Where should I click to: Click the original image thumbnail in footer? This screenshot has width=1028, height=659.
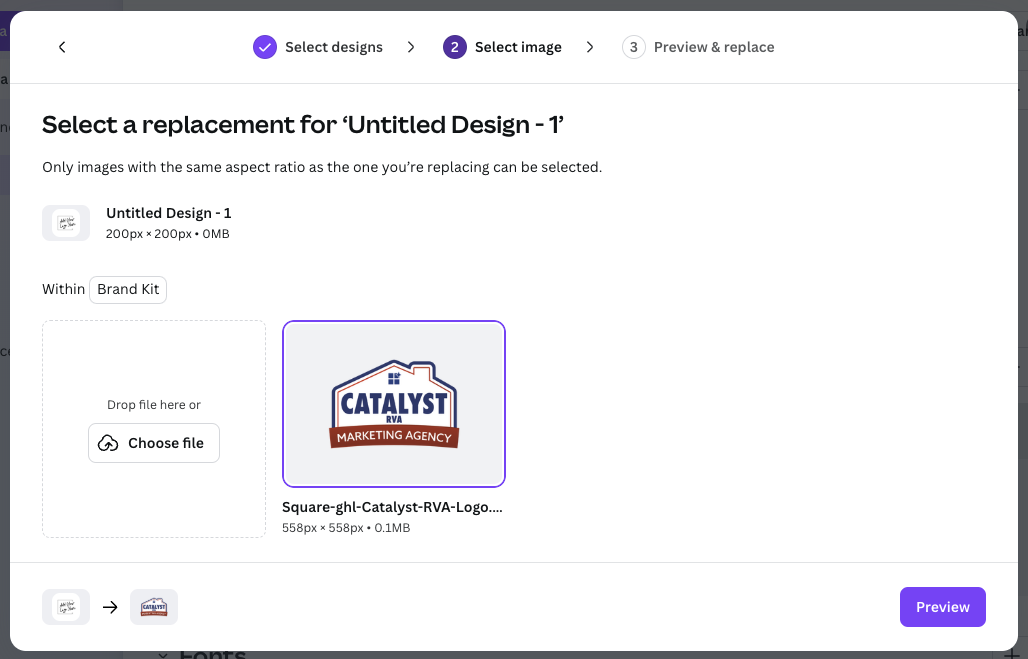coord(66,607)
